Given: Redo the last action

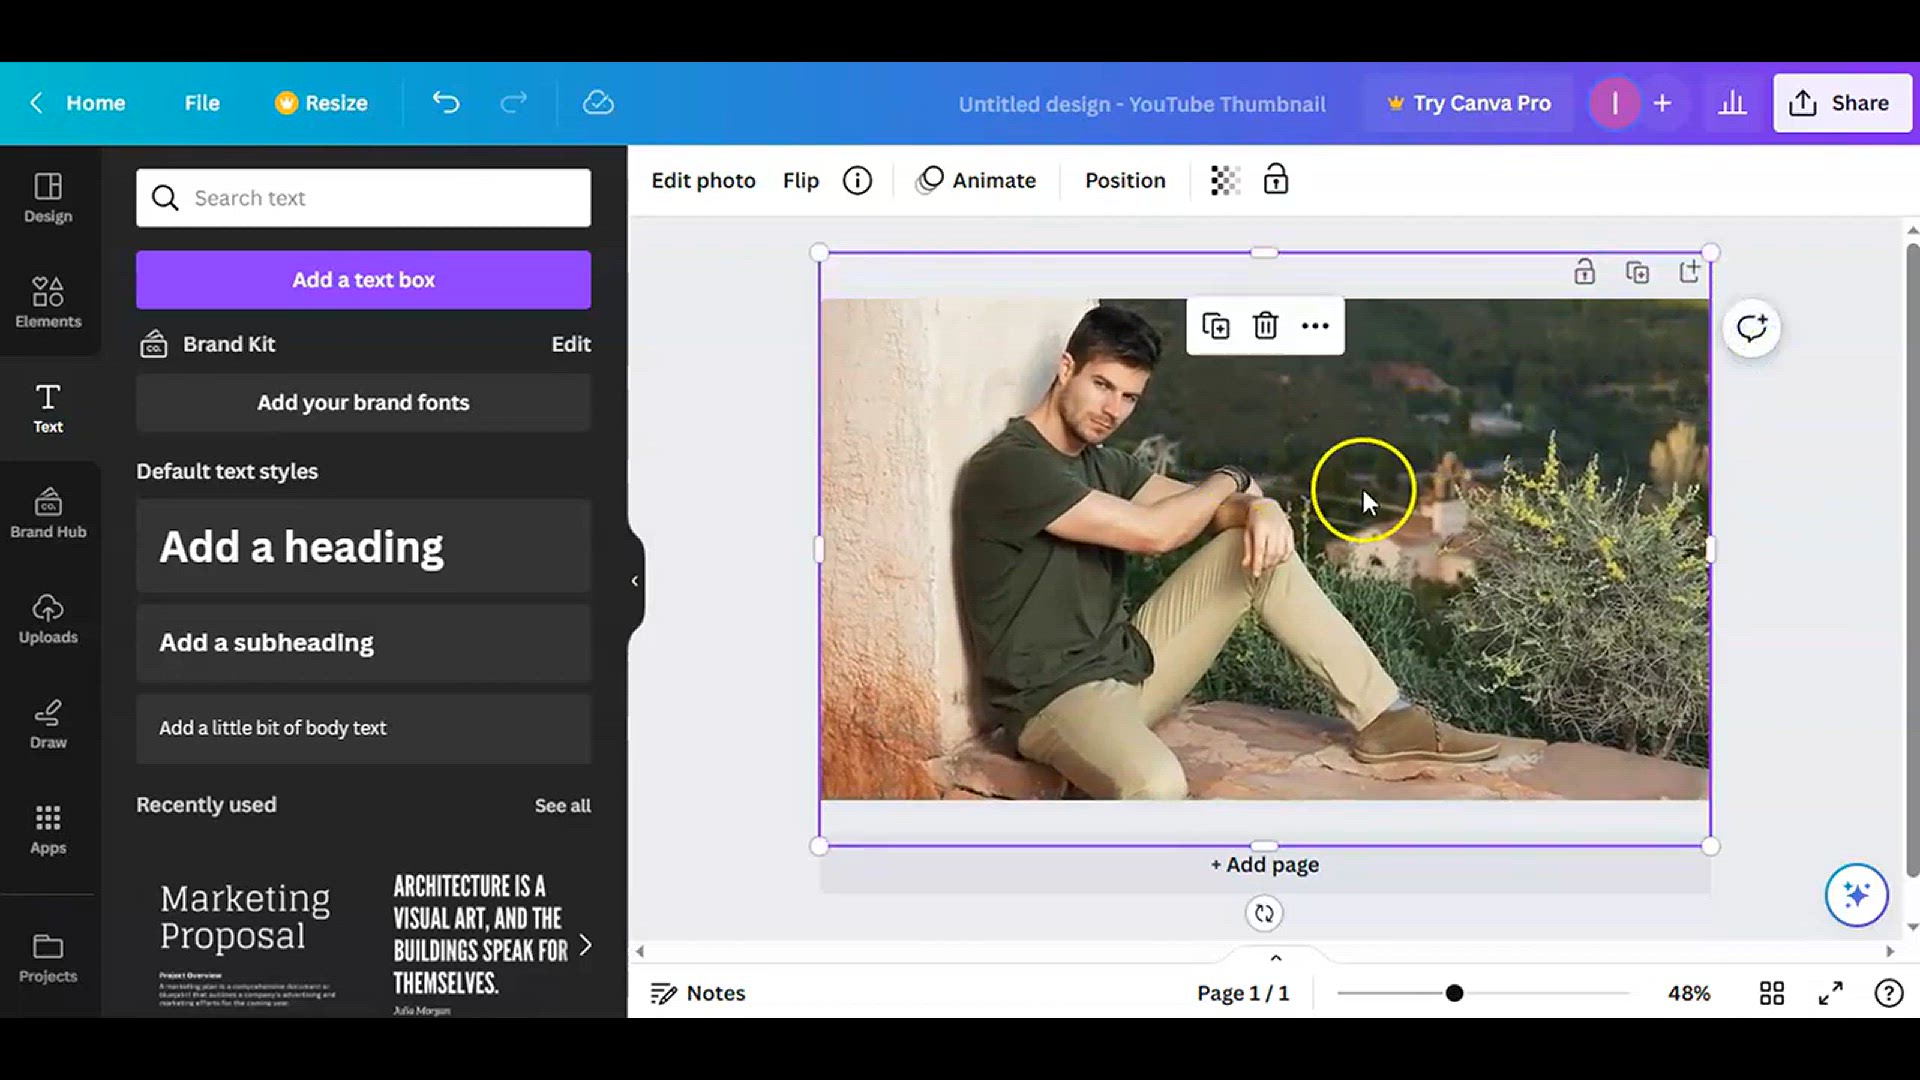Looking at the screenshot, I should coord(514,103).
